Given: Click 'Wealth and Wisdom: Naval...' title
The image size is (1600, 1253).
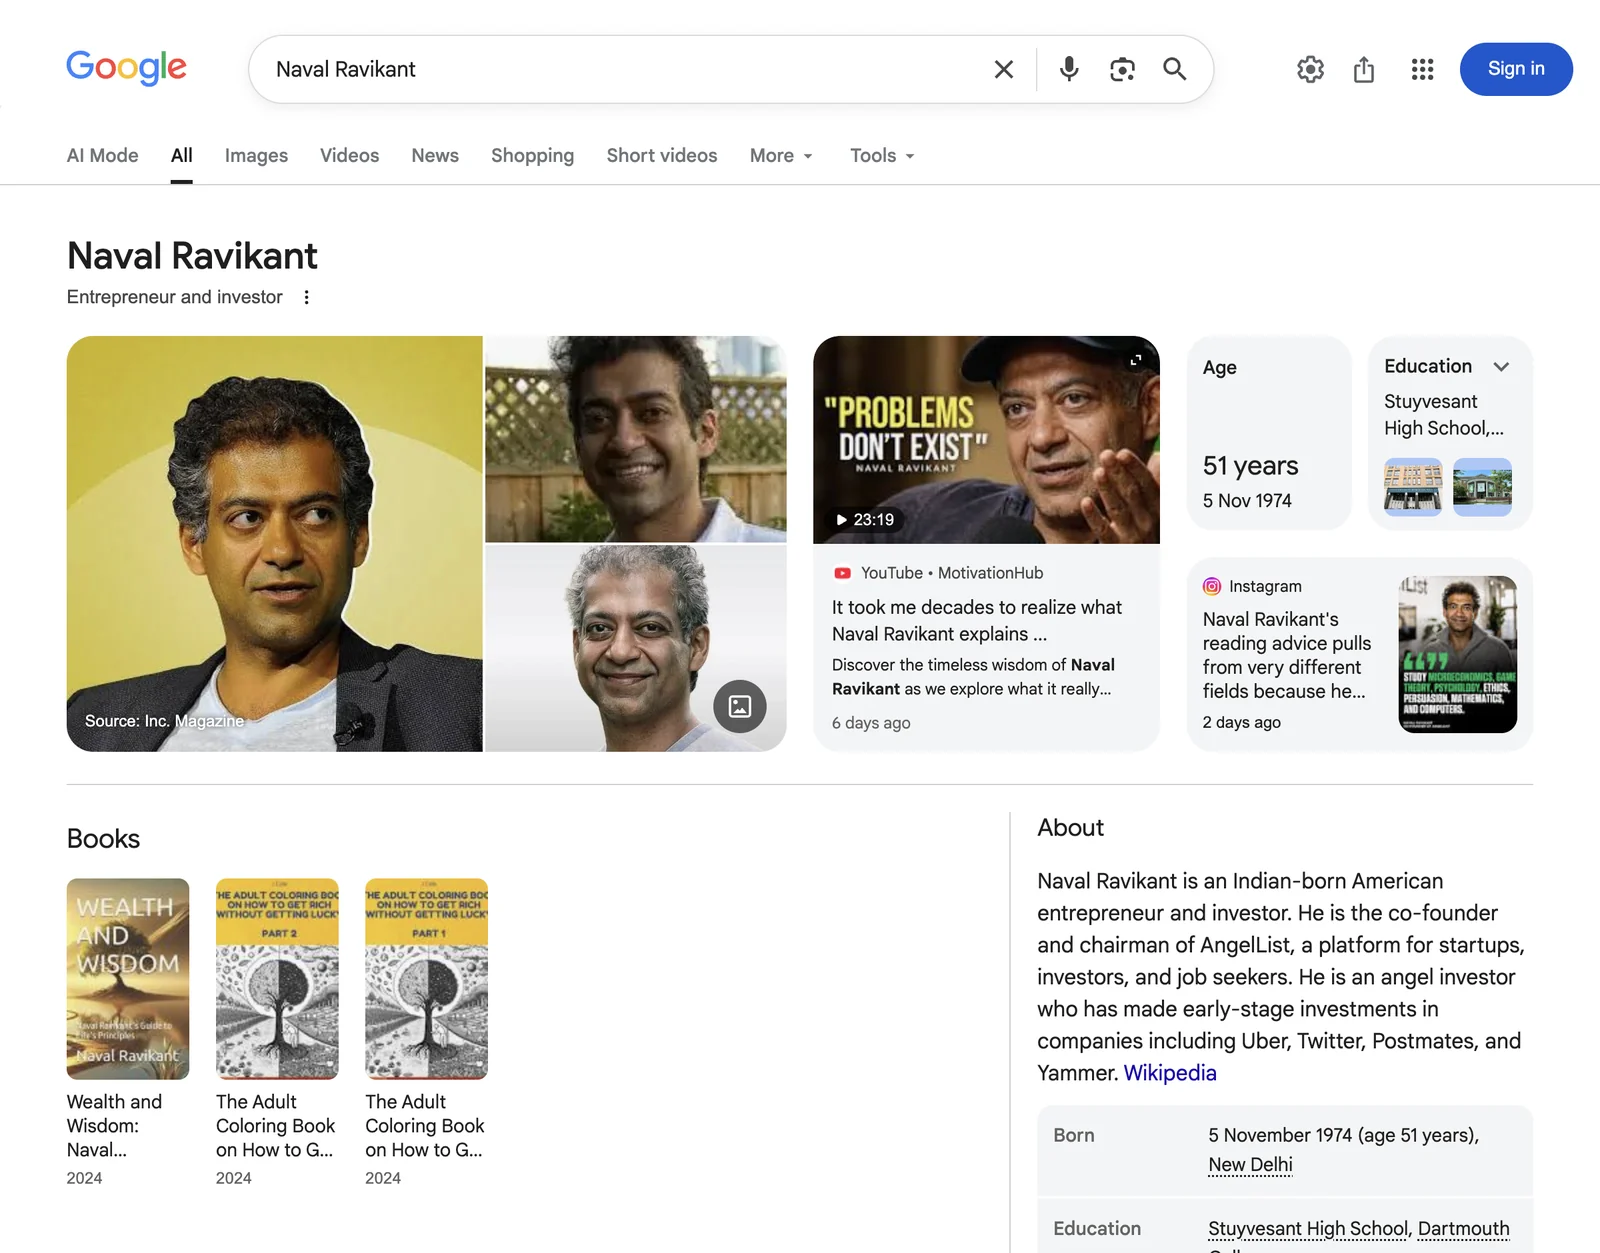Looking at the screenshot, I should point(114,1125).
